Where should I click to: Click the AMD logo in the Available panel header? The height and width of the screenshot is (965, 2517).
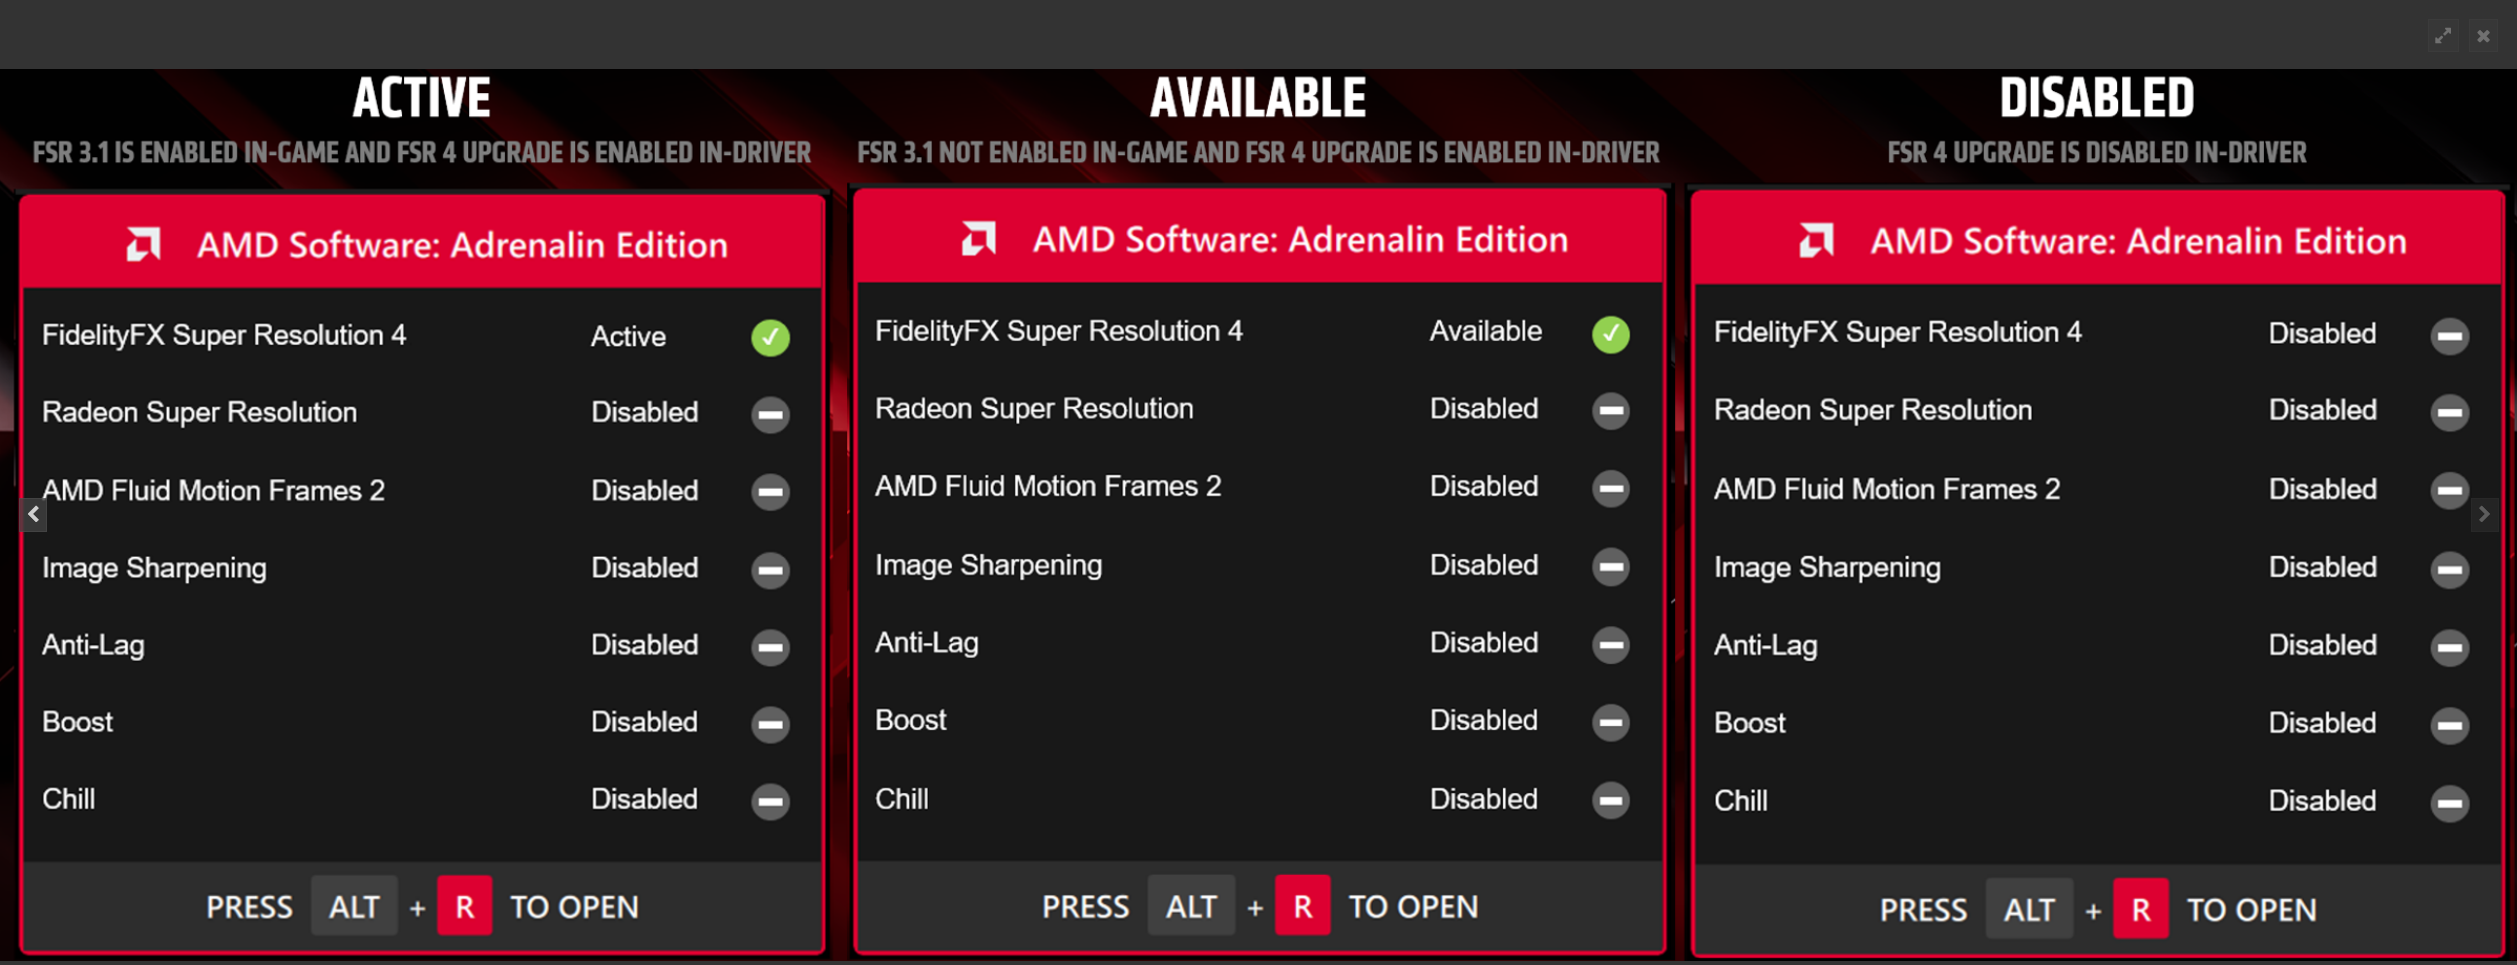[979, 239]
